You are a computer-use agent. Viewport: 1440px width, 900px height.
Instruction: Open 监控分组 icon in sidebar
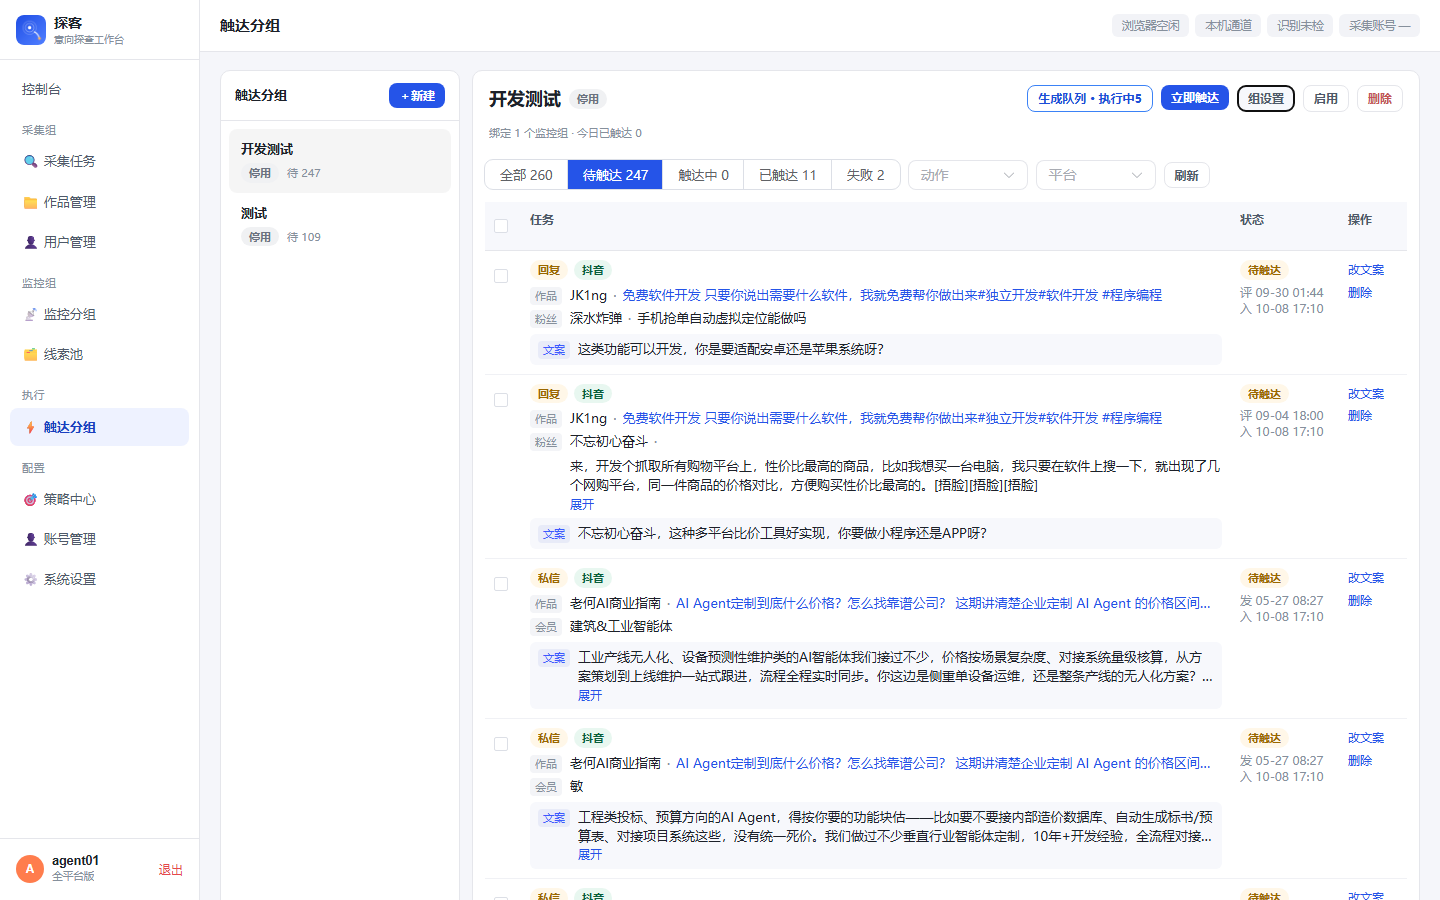pos(30,314)
